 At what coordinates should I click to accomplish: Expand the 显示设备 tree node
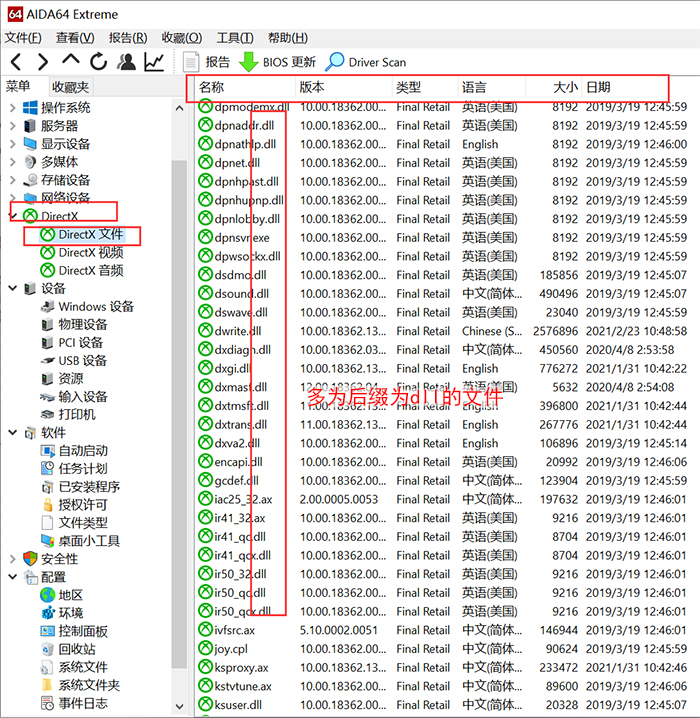[x=12, y=144]
